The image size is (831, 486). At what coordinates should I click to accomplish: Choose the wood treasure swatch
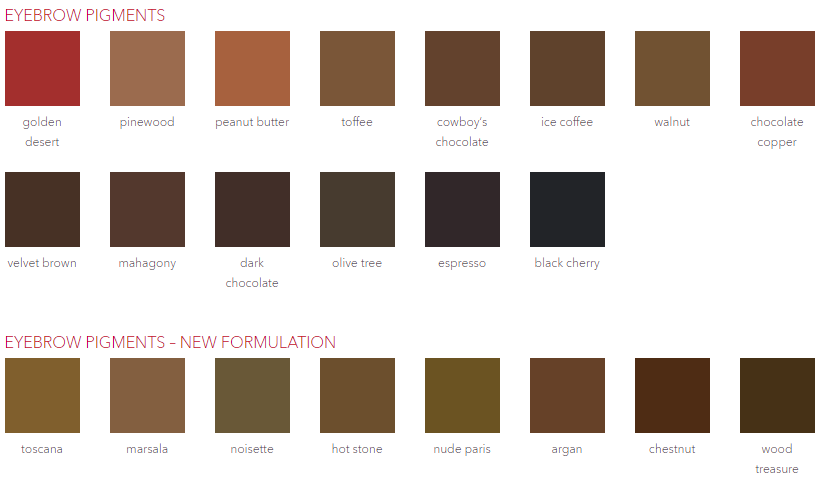coord(777,395)
